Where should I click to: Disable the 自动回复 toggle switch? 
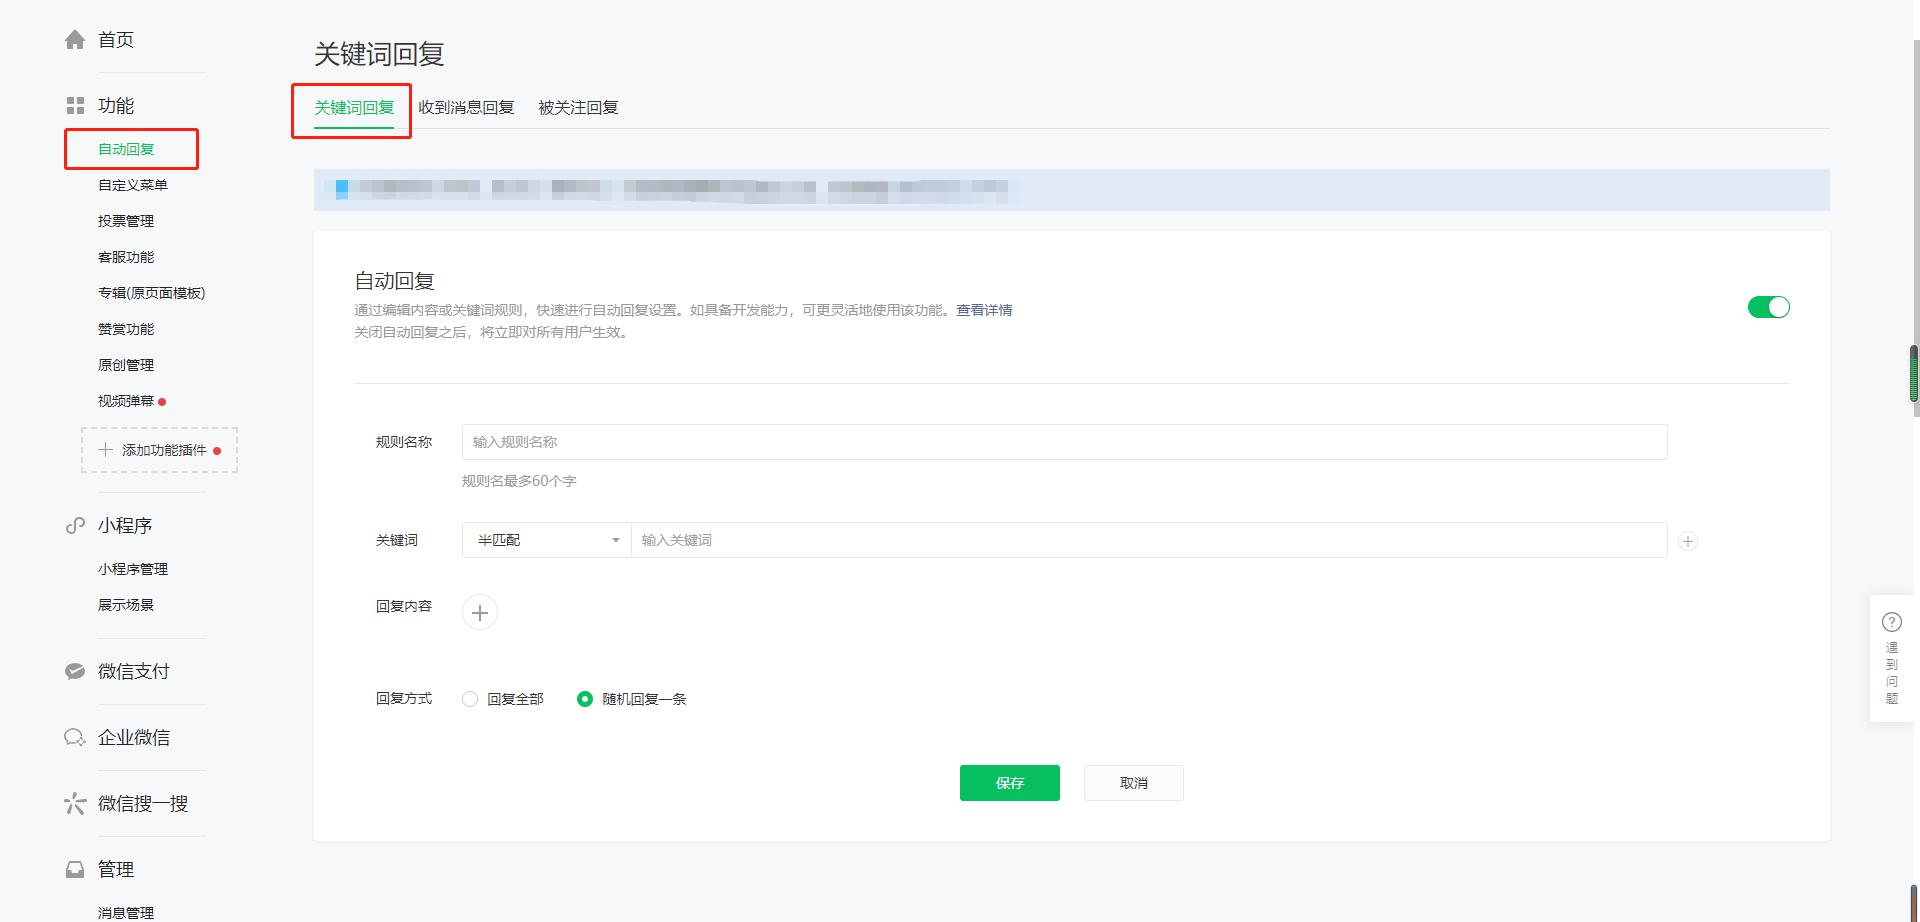point(1768,307)
